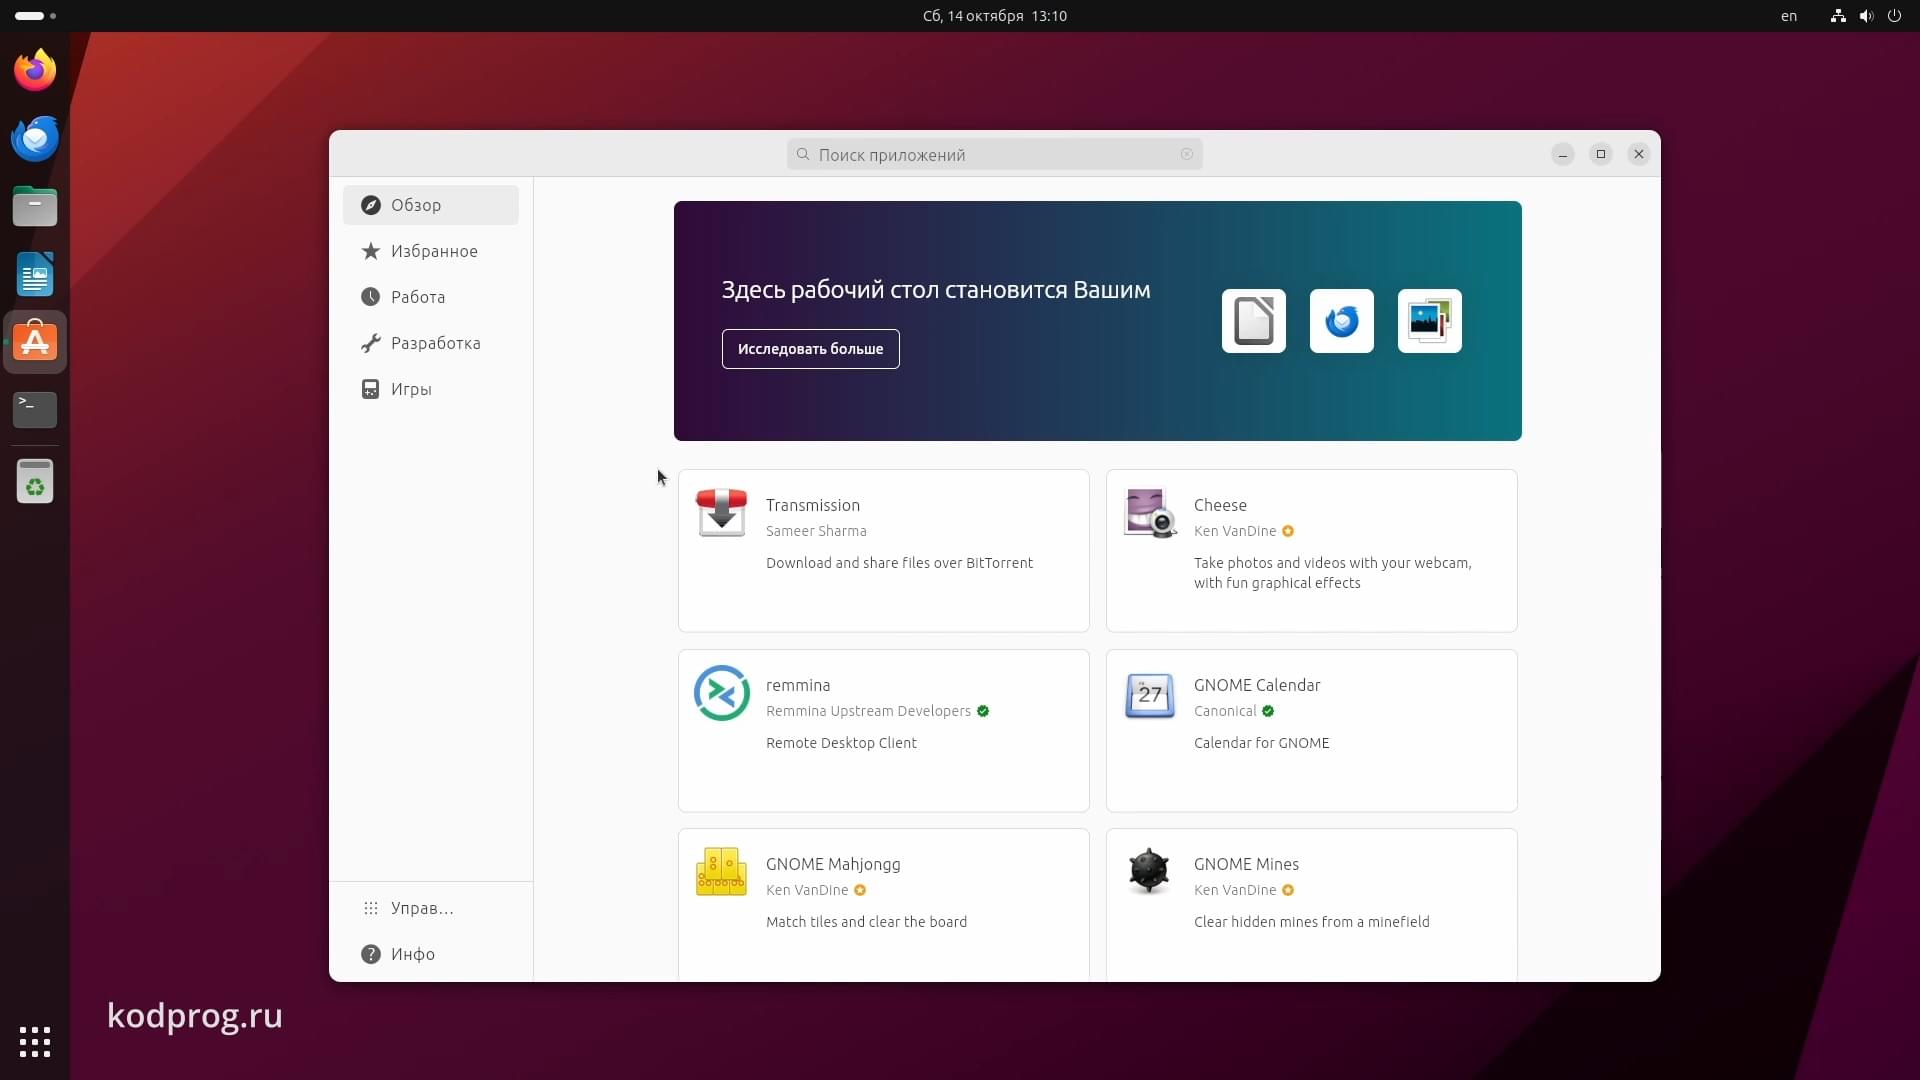1920x1080 pixels.
Task: Open the power menu icon
Action: click(1893, 16)
